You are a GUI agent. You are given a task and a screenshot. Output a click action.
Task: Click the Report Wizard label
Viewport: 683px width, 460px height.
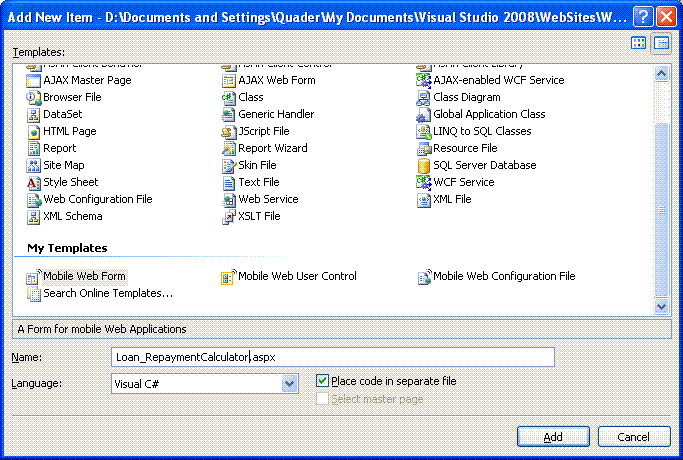point(273,148)
